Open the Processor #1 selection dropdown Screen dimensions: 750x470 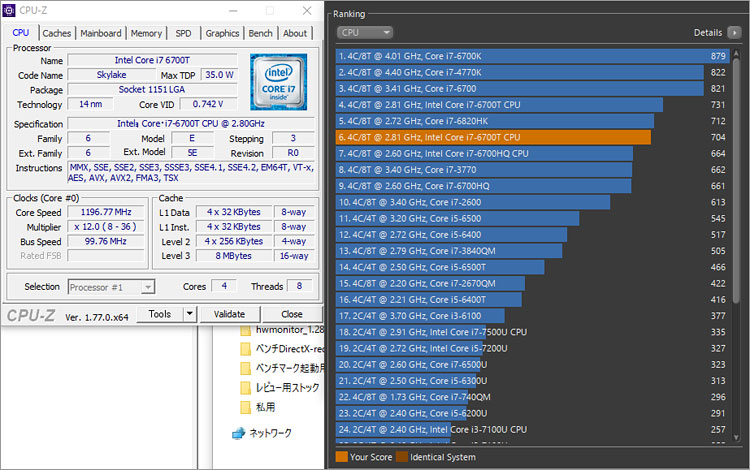point(111,287)
